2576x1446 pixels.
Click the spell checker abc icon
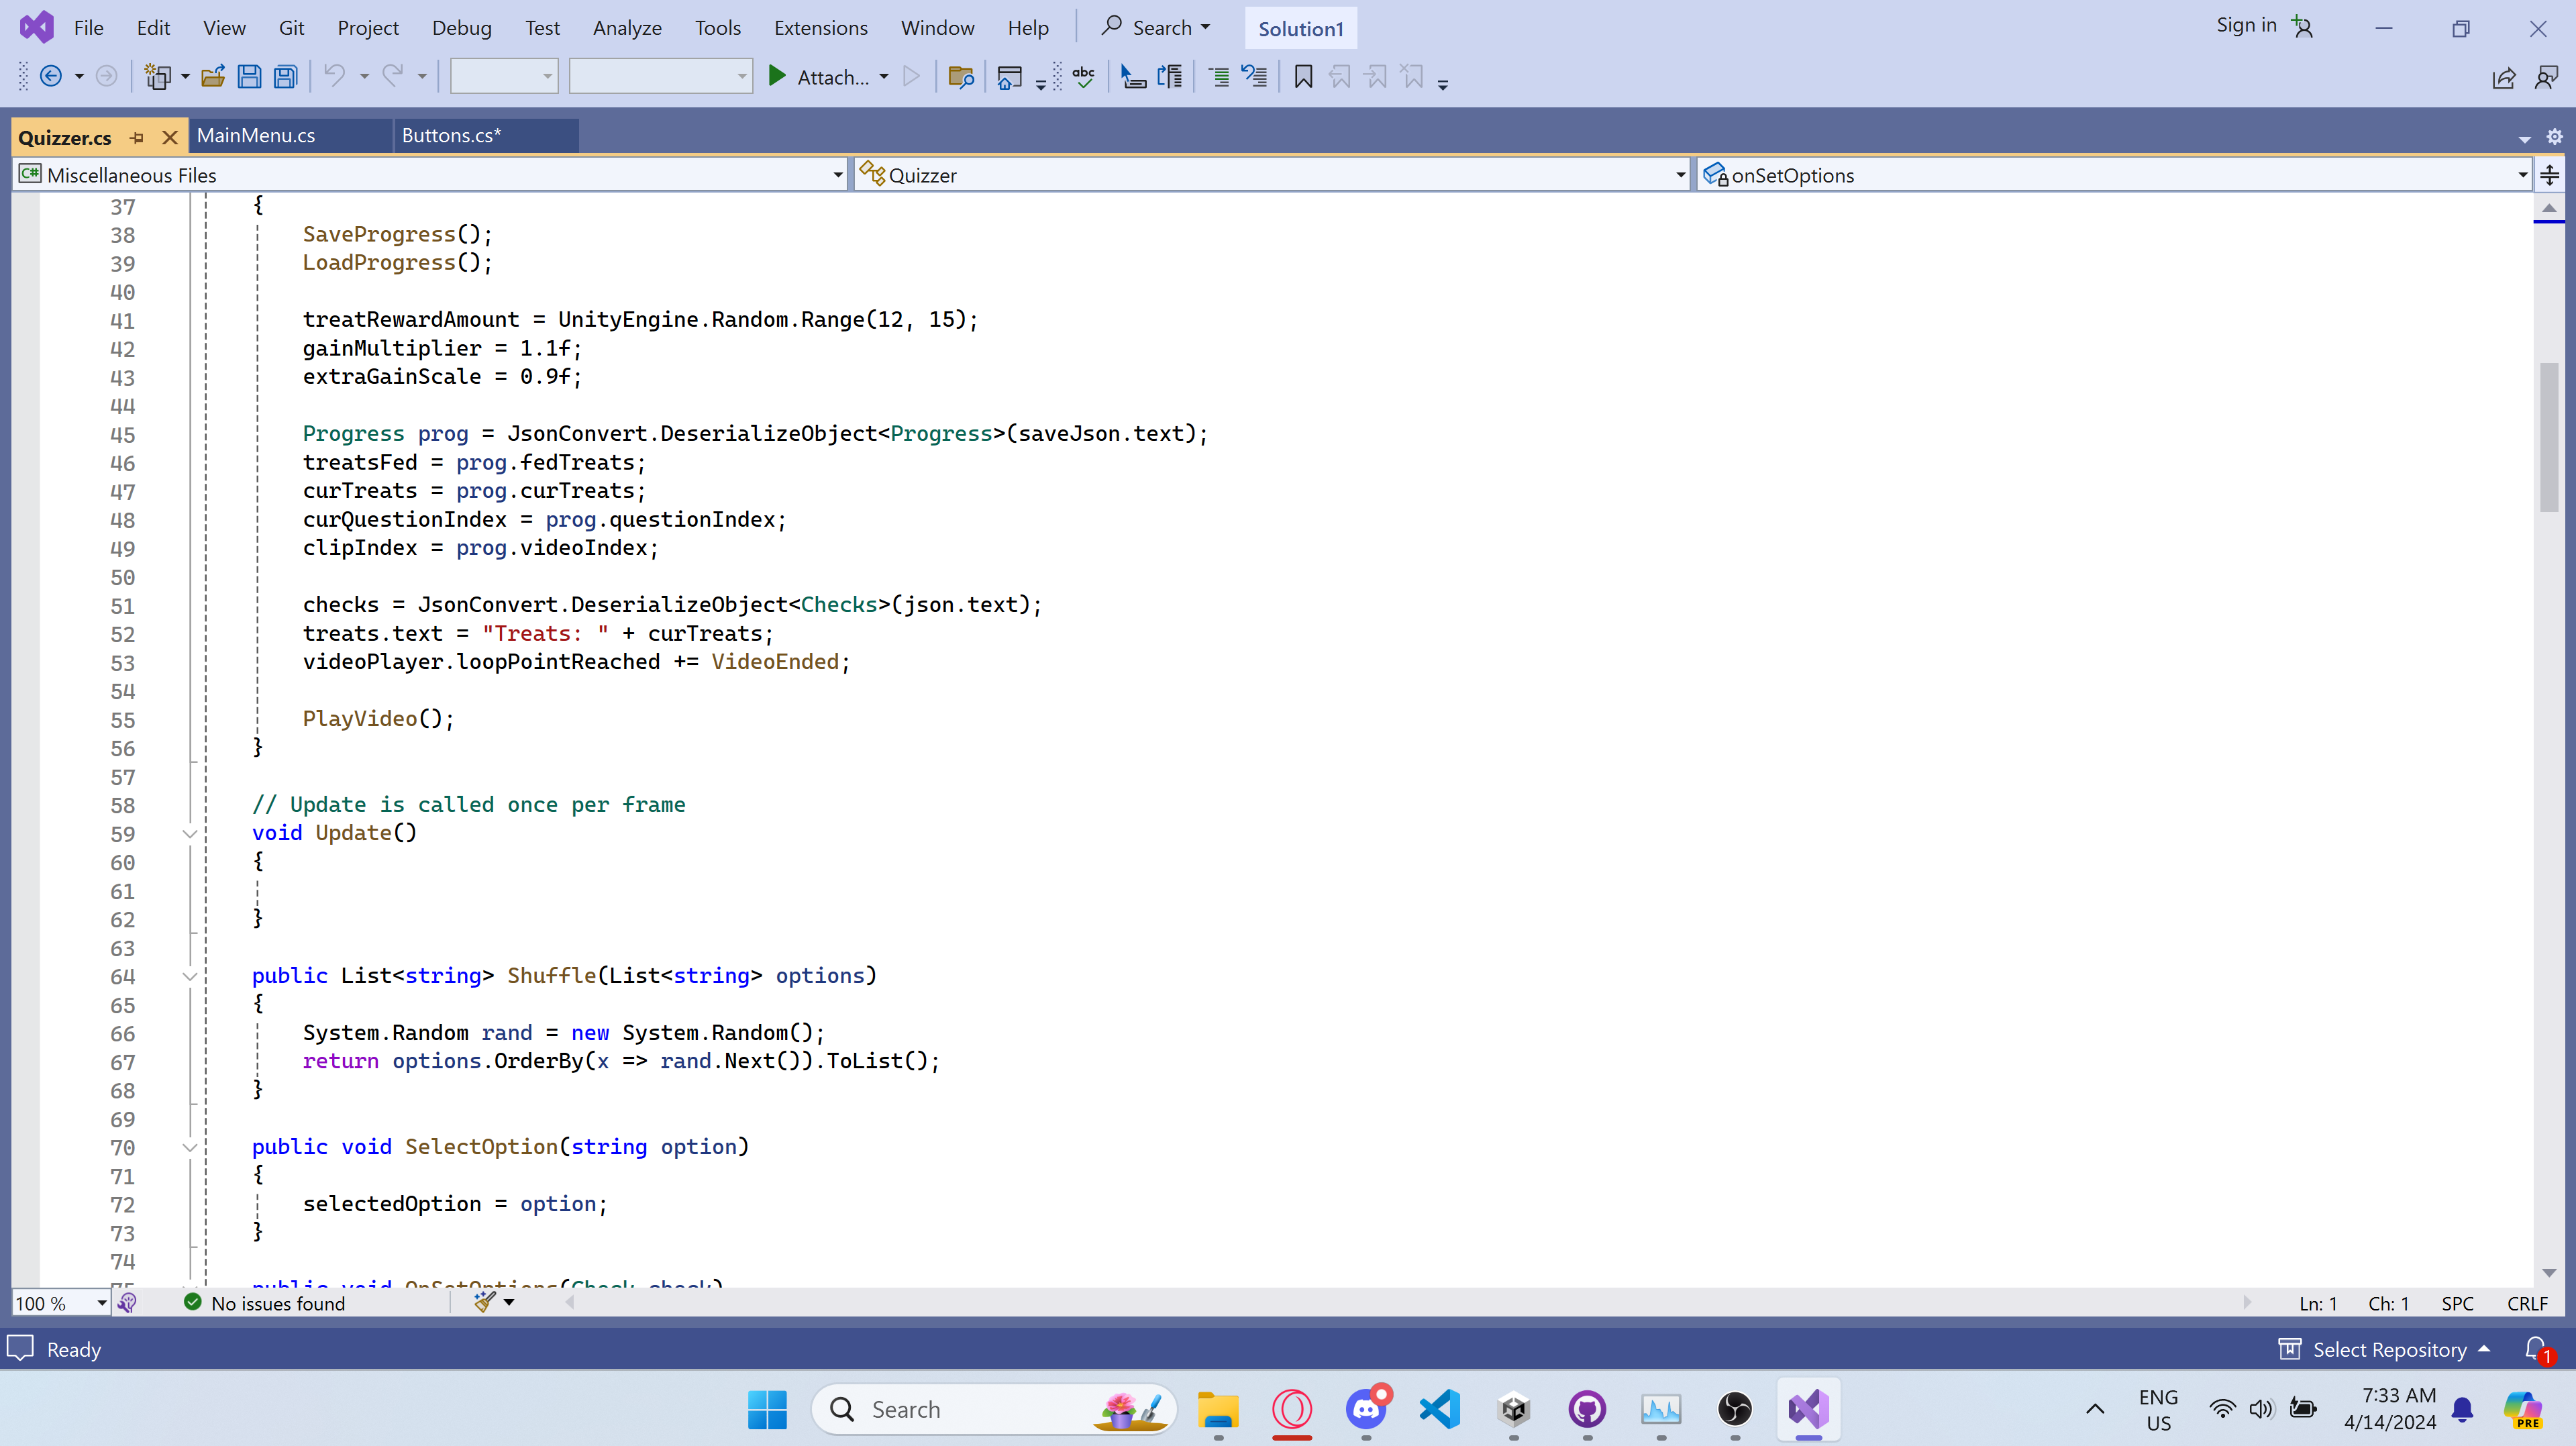1083,77
